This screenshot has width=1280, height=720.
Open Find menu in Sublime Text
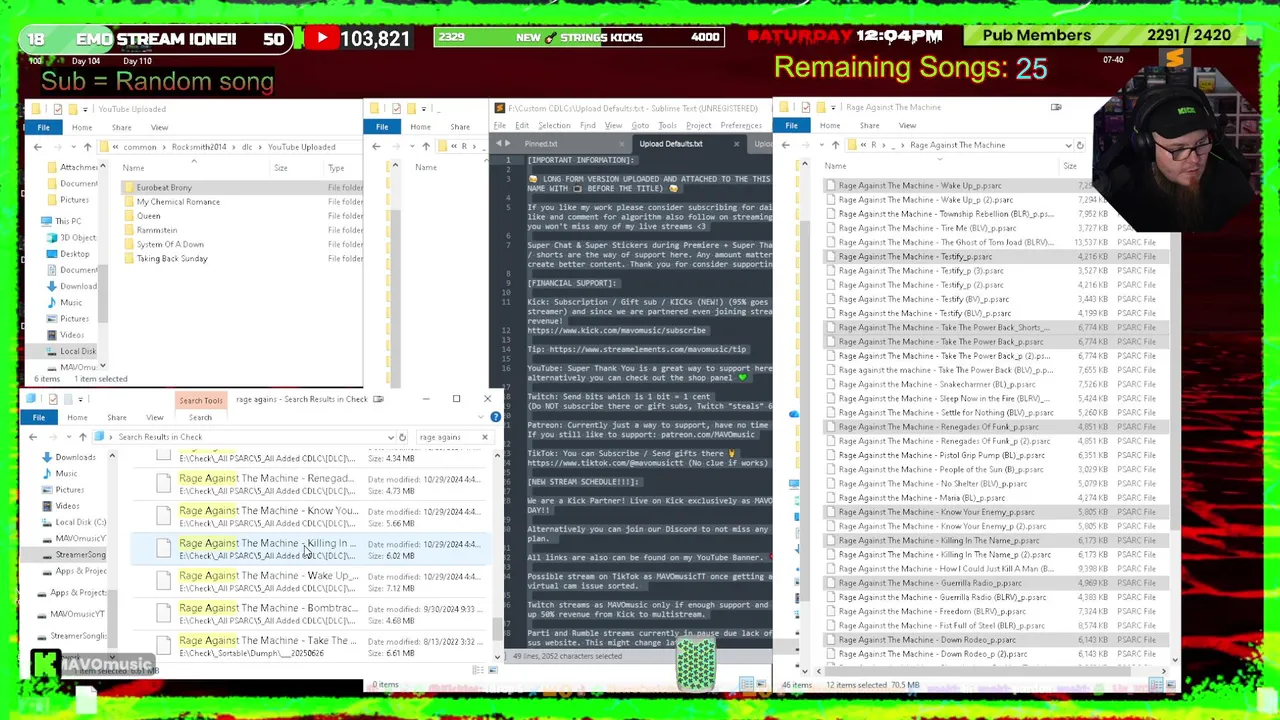click(588, 125)
